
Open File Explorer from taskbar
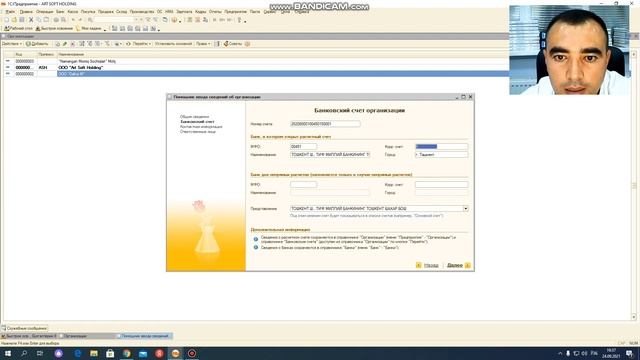[94, 353]
